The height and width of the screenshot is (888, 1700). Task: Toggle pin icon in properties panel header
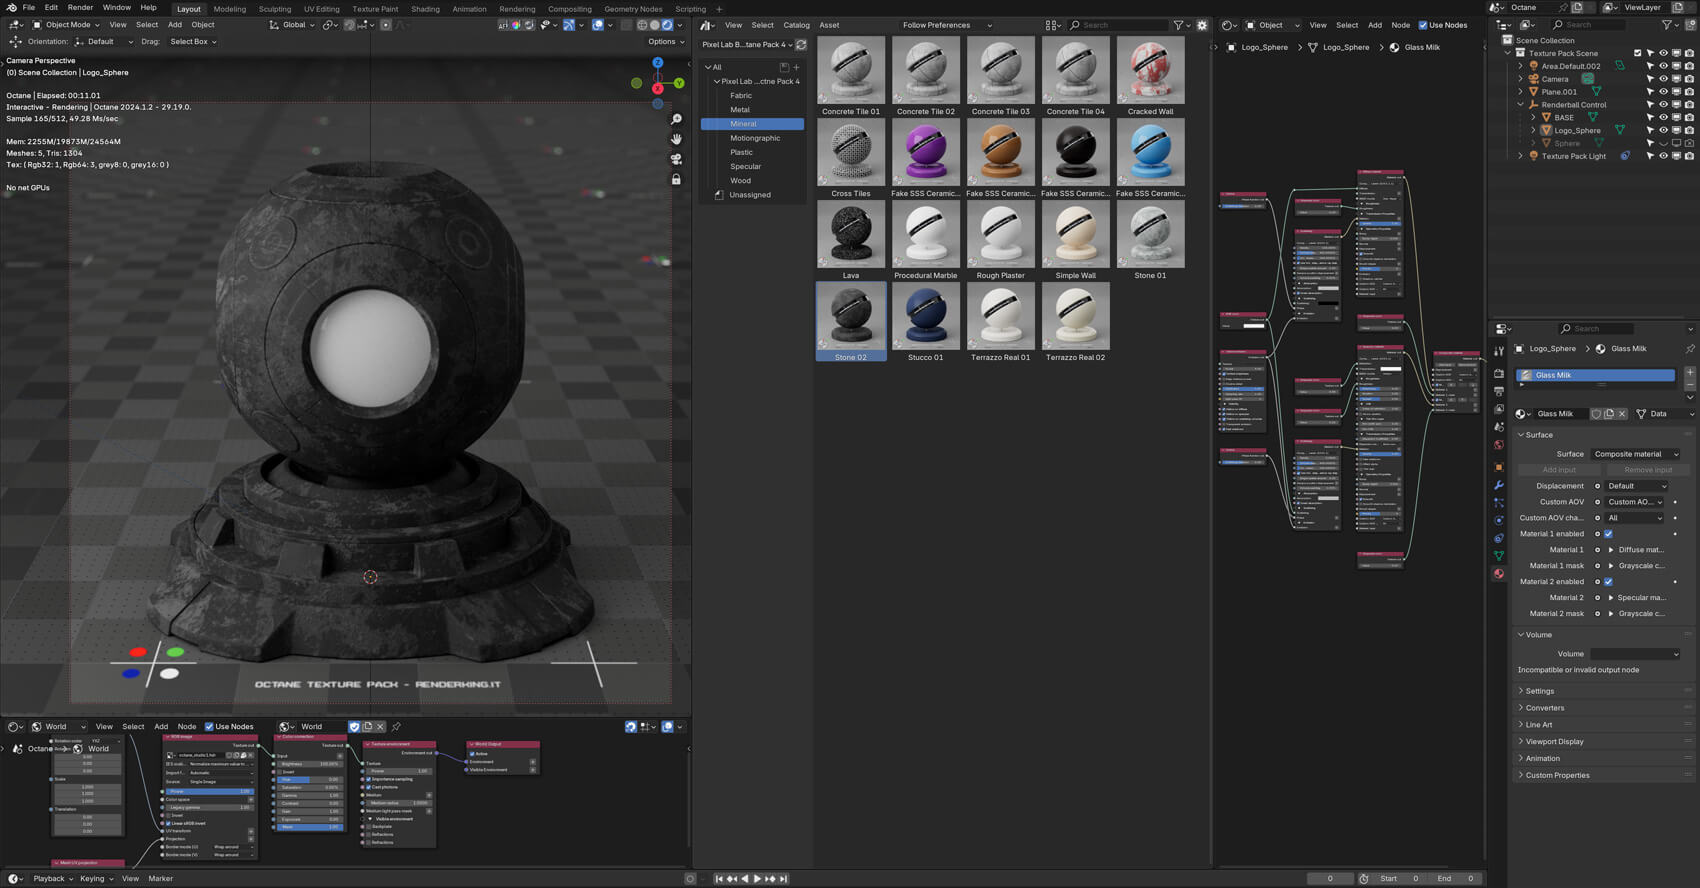1690,349
